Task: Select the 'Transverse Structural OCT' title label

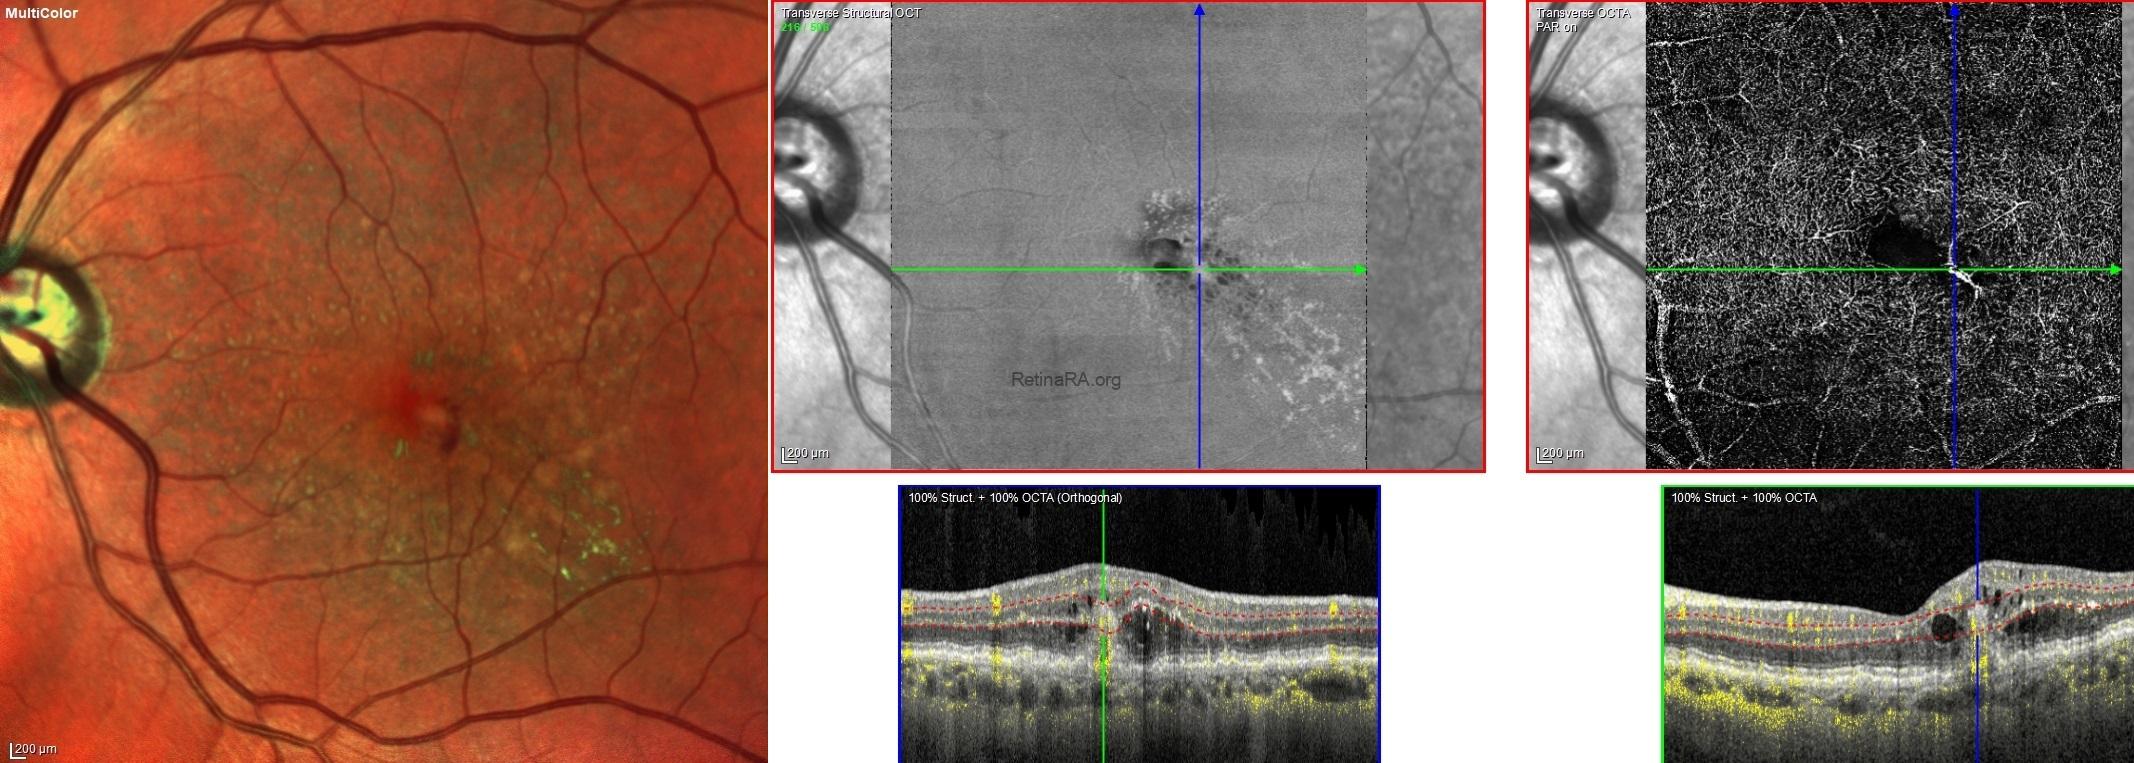Action: pos(850,13)
